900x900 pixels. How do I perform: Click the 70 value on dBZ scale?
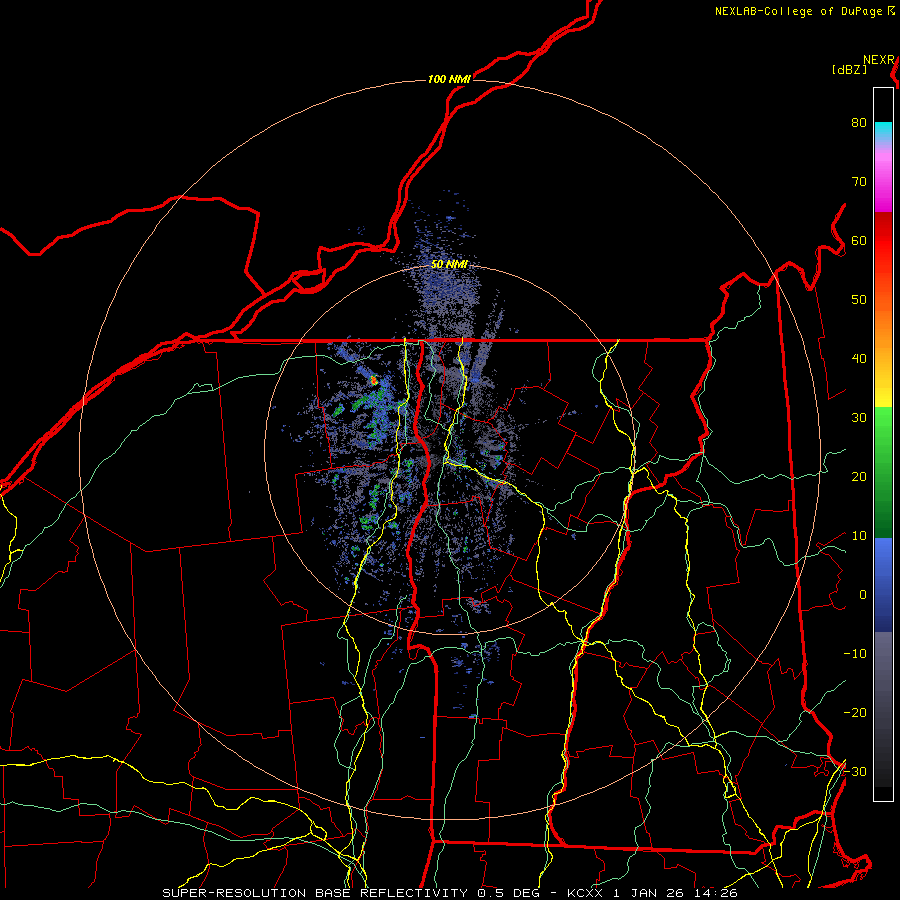pos(859,181)
